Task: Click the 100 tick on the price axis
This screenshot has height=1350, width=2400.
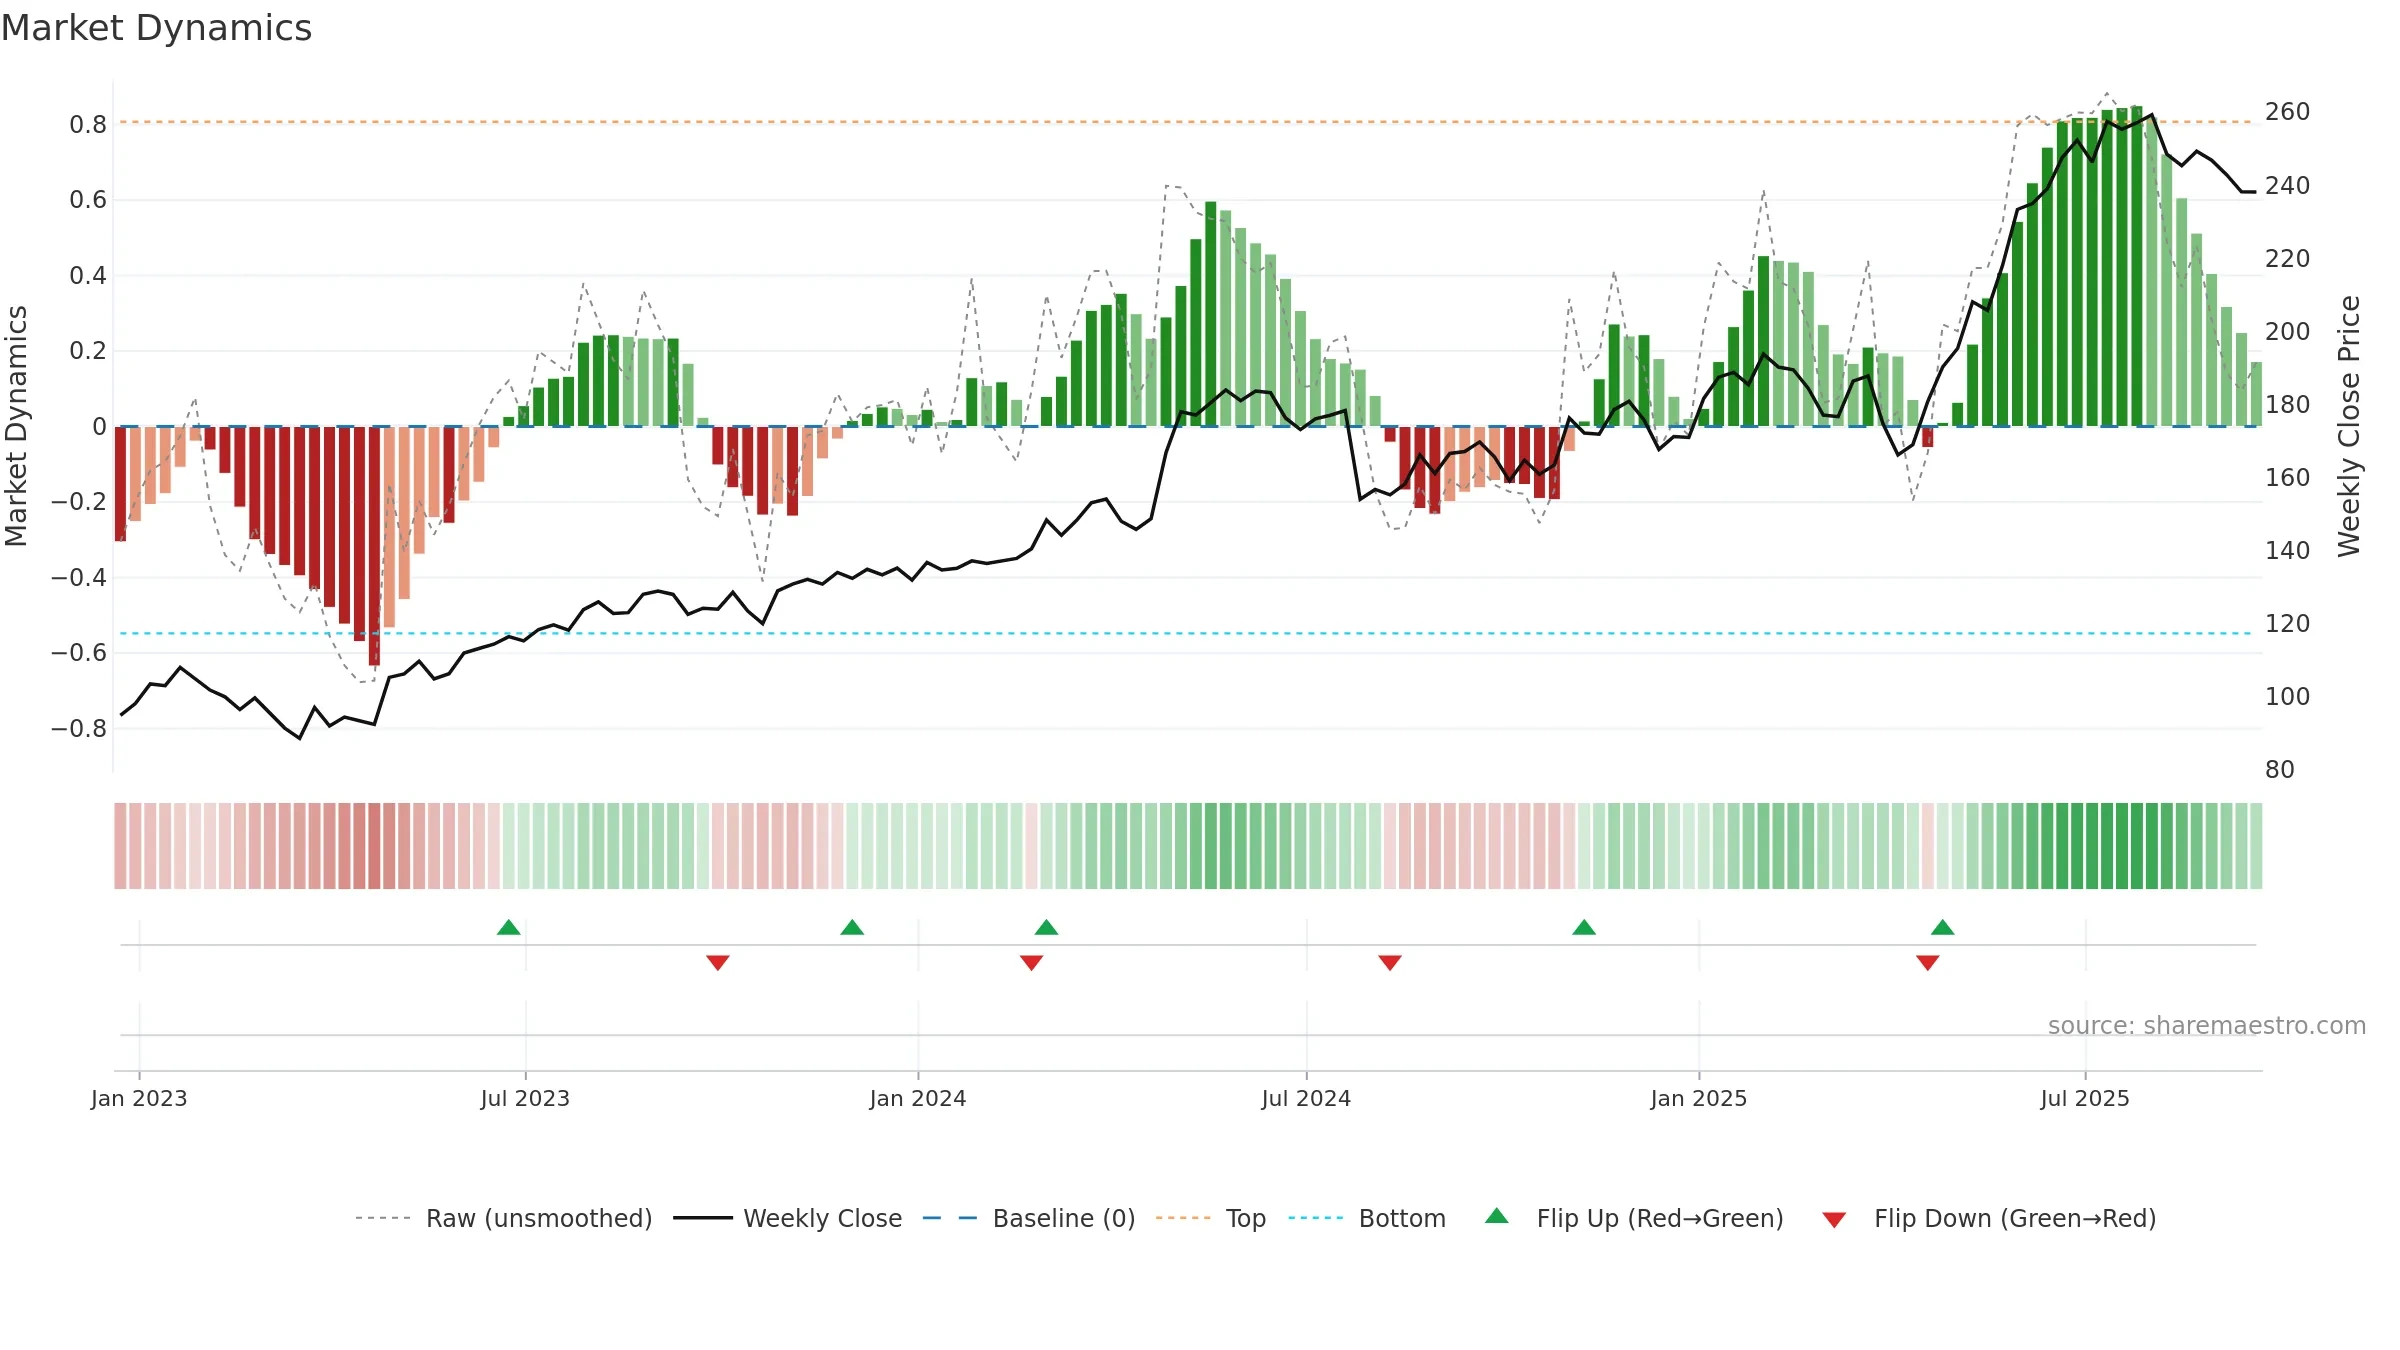Action: coord(2288,697)
